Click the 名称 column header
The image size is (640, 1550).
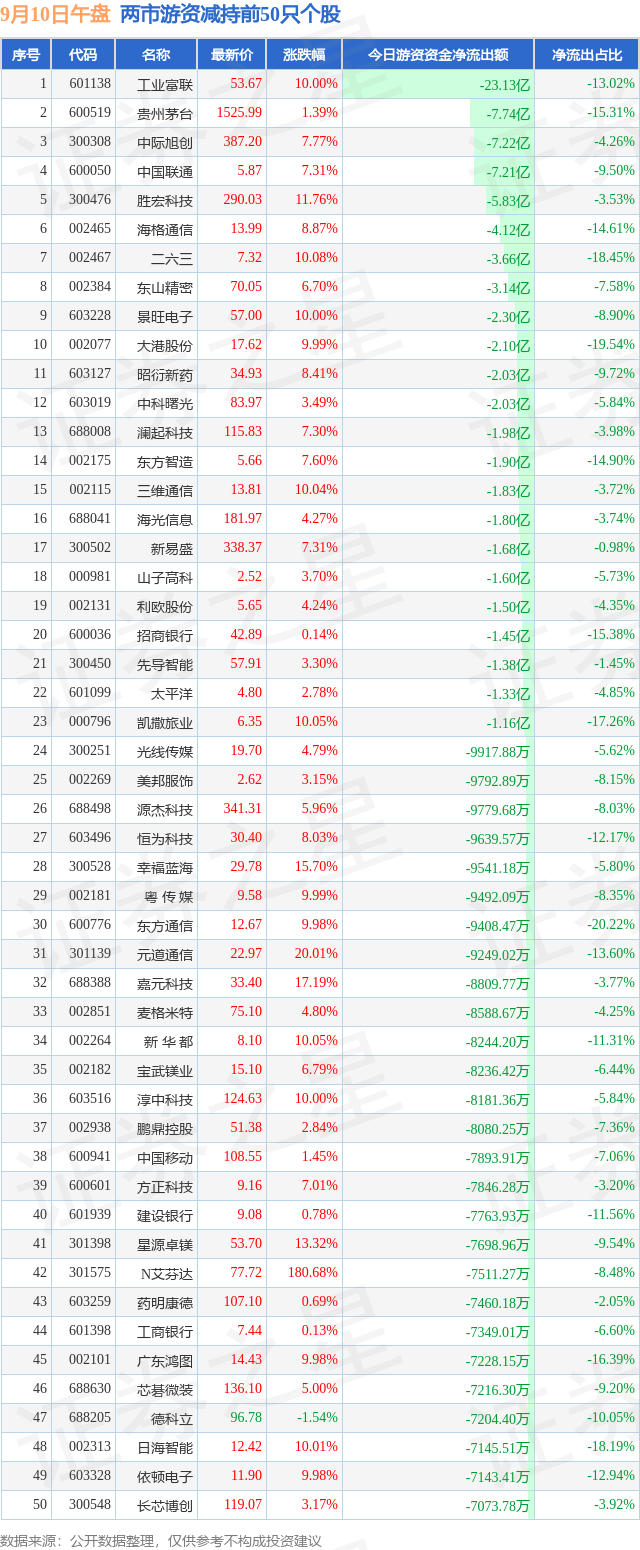[x=156, y=55]
